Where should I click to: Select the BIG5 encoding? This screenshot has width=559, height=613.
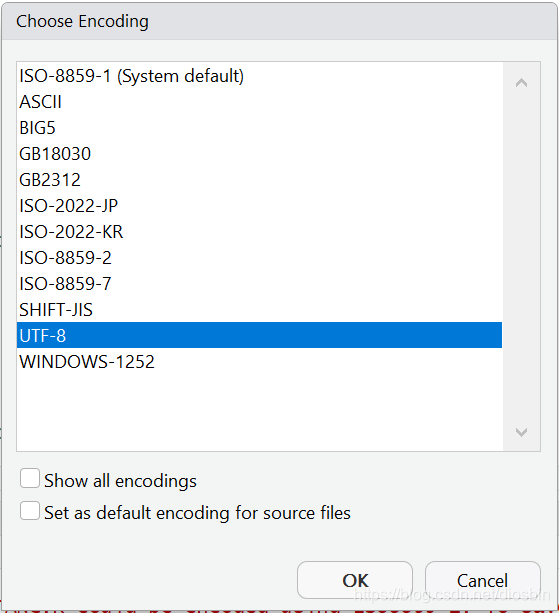pyautogui.click(x=260, y=127)
